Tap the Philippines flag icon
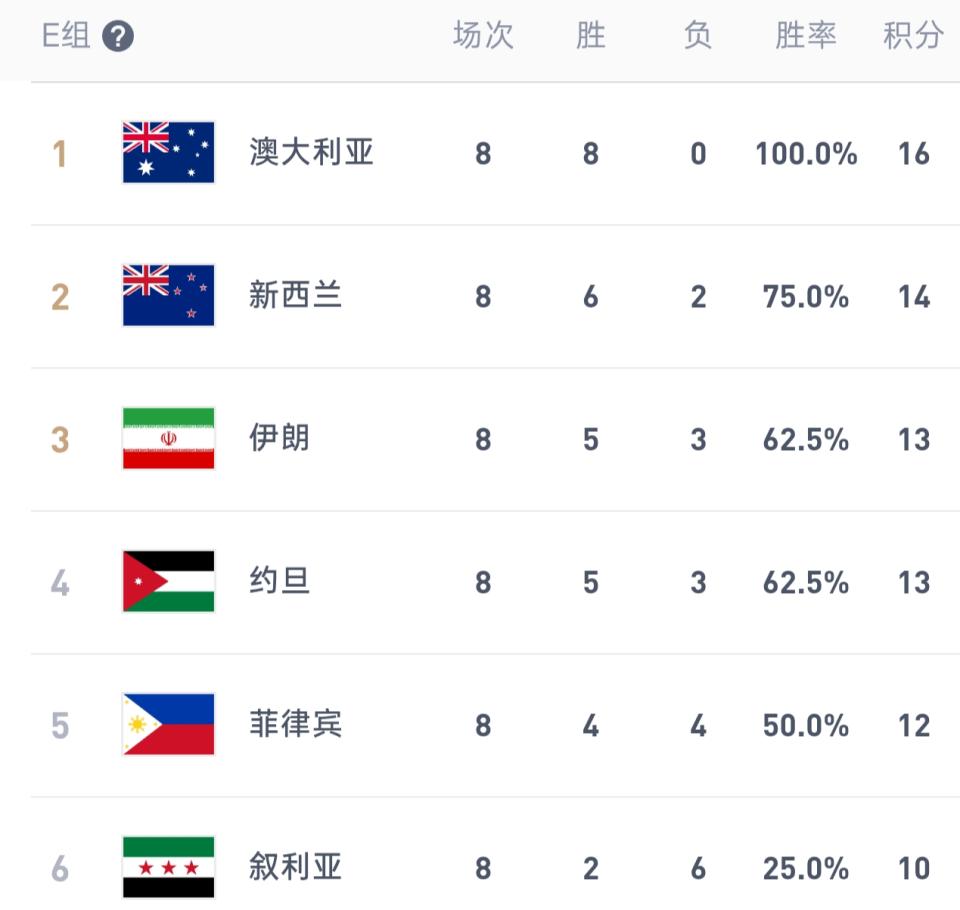Image resolution: width=960 pixels, height=910 pixels. click(x=168, y=724)
